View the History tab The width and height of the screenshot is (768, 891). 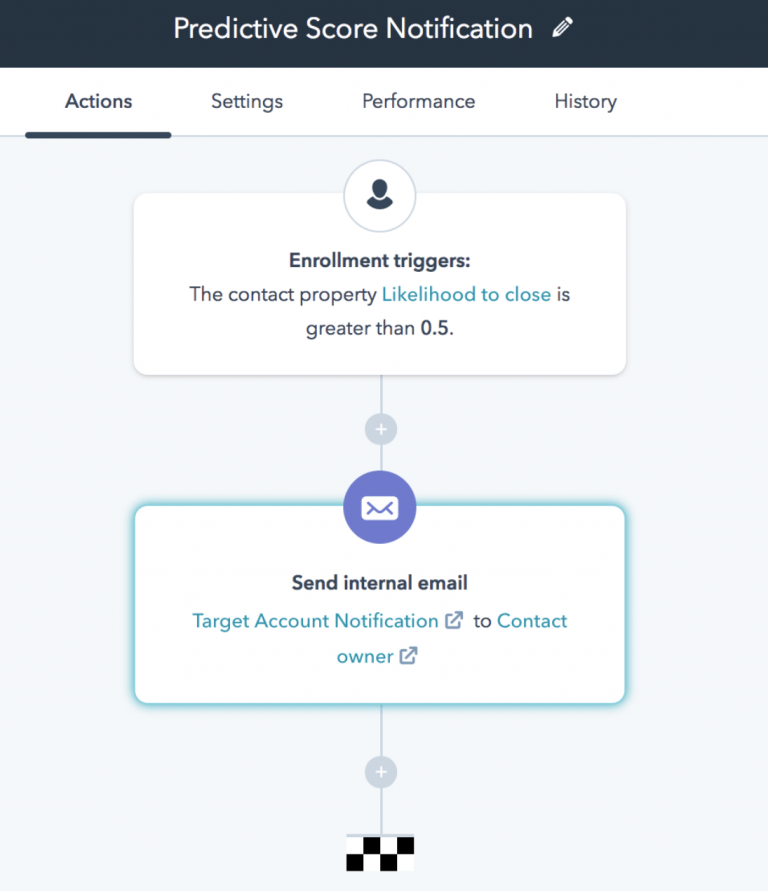point(585,101)
